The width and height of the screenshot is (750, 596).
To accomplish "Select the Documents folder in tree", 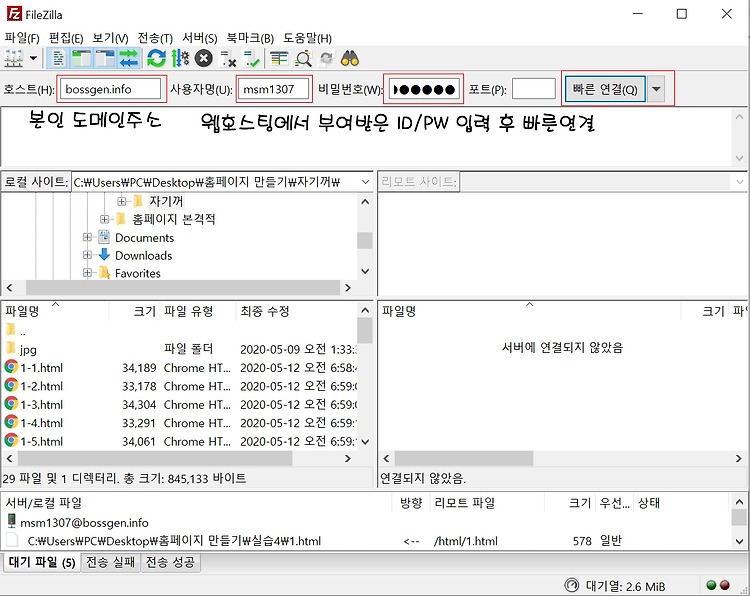I will pos(144,238).
